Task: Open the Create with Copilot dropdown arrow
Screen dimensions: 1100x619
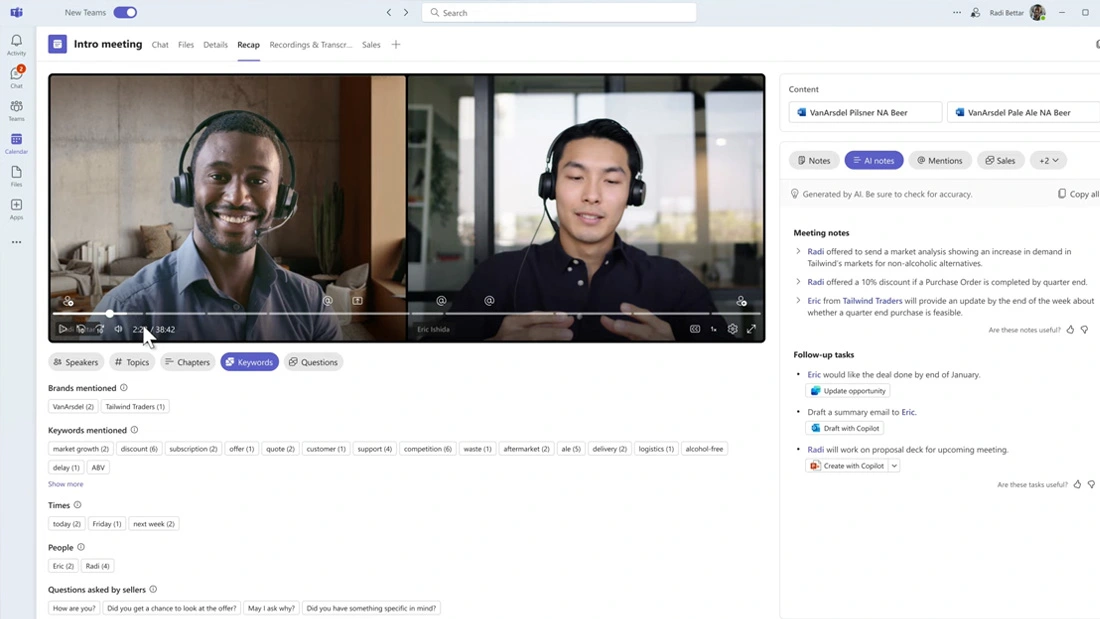Action: click(894, 465)
